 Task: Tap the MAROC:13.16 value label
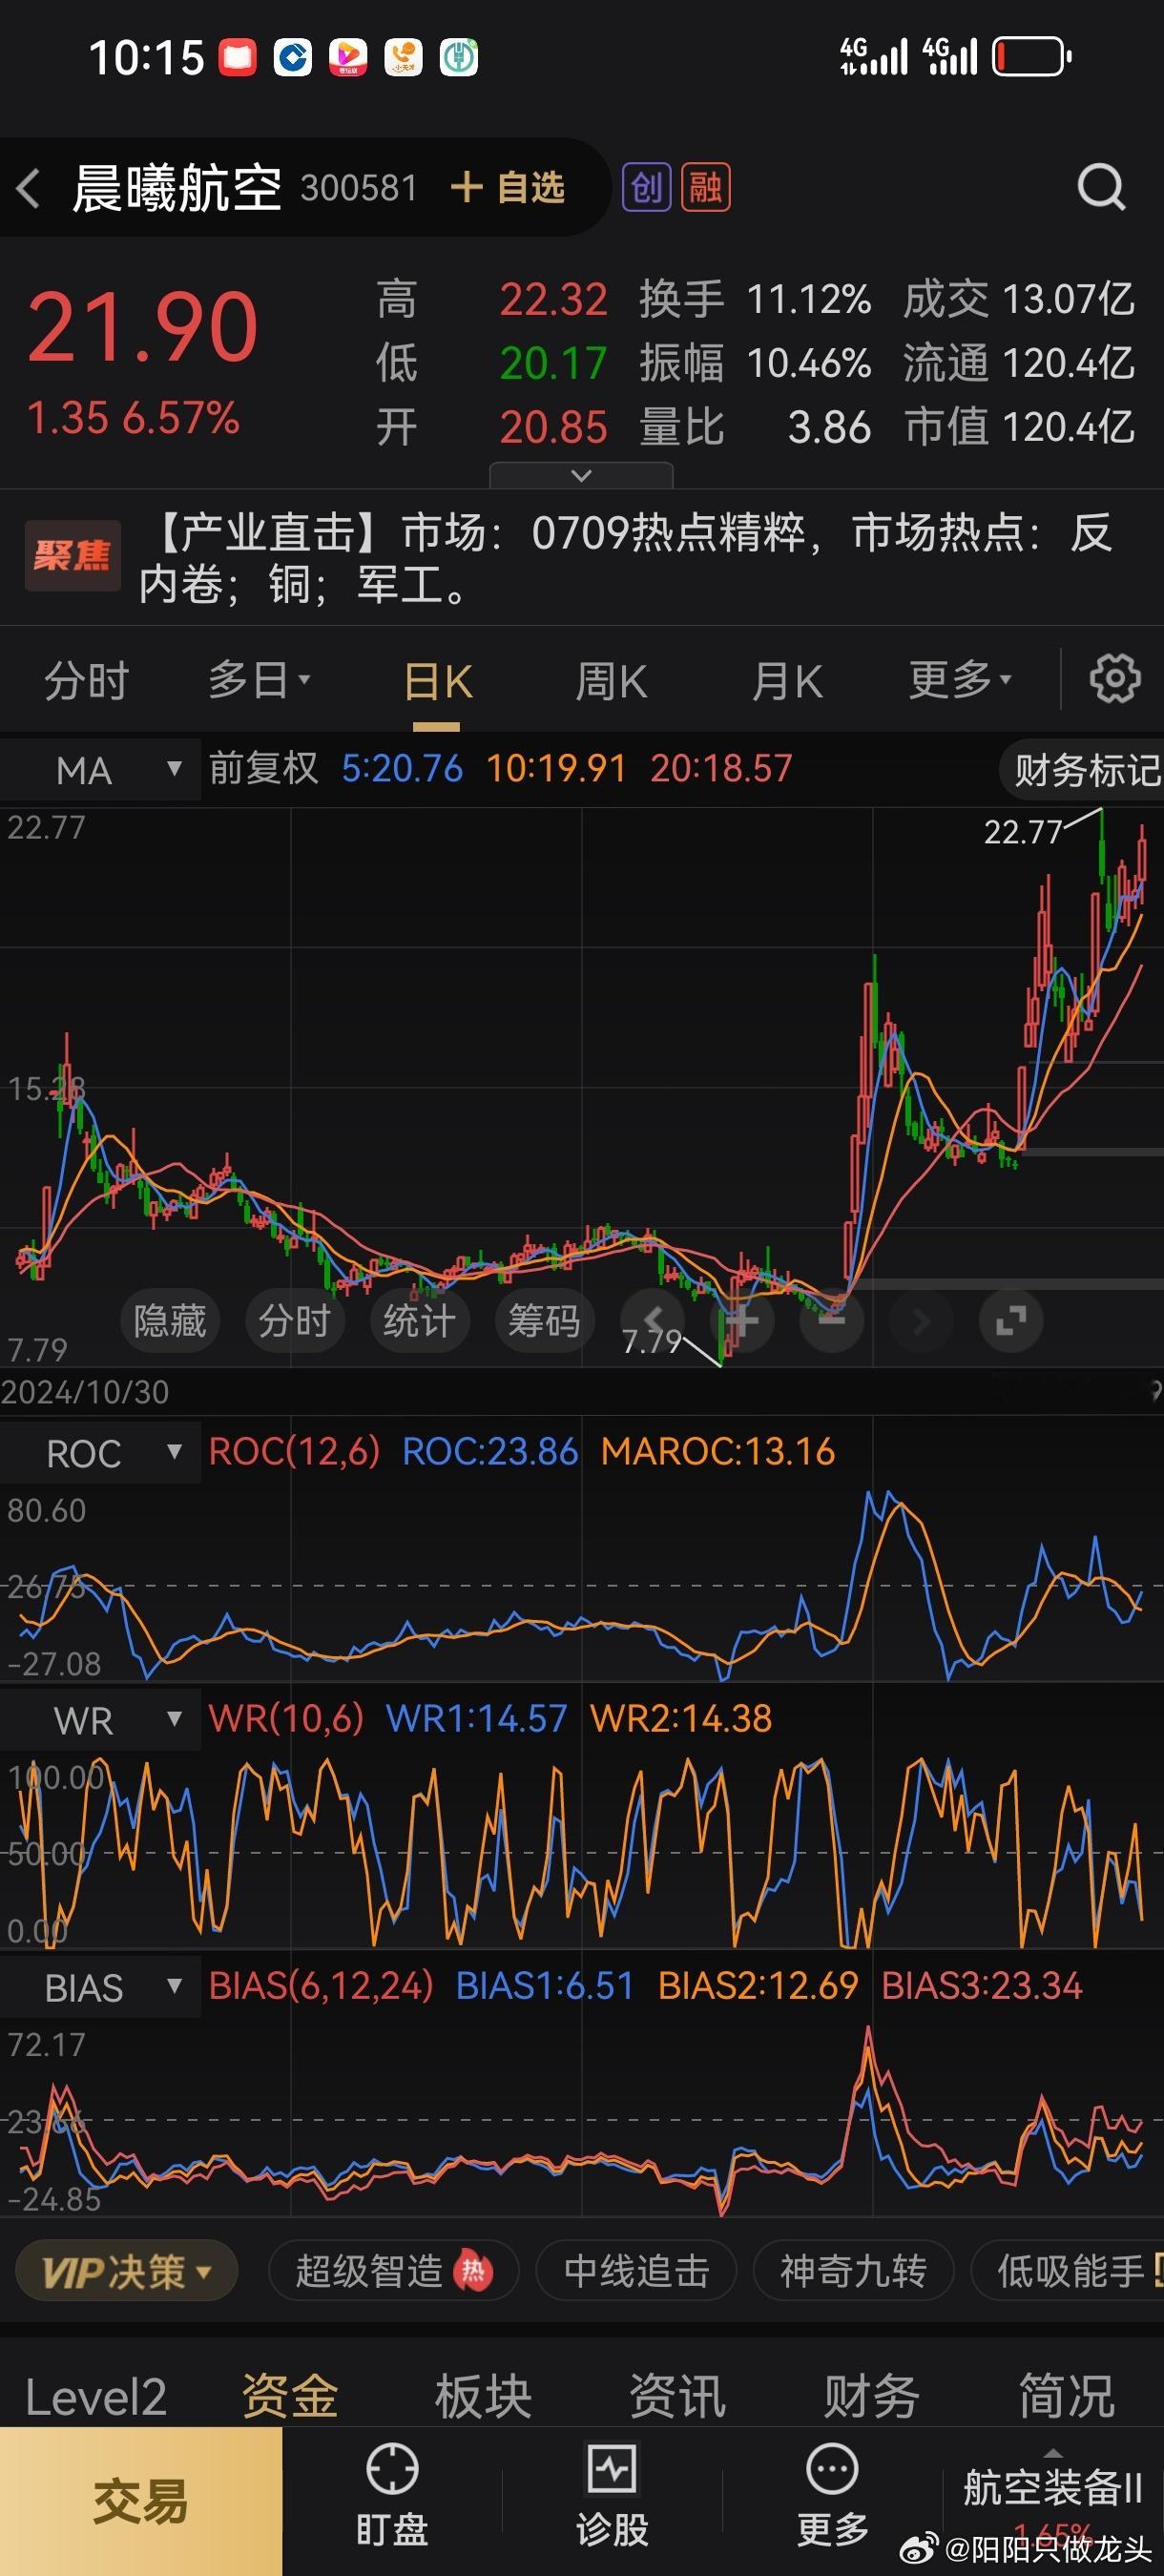[718, 1452]
